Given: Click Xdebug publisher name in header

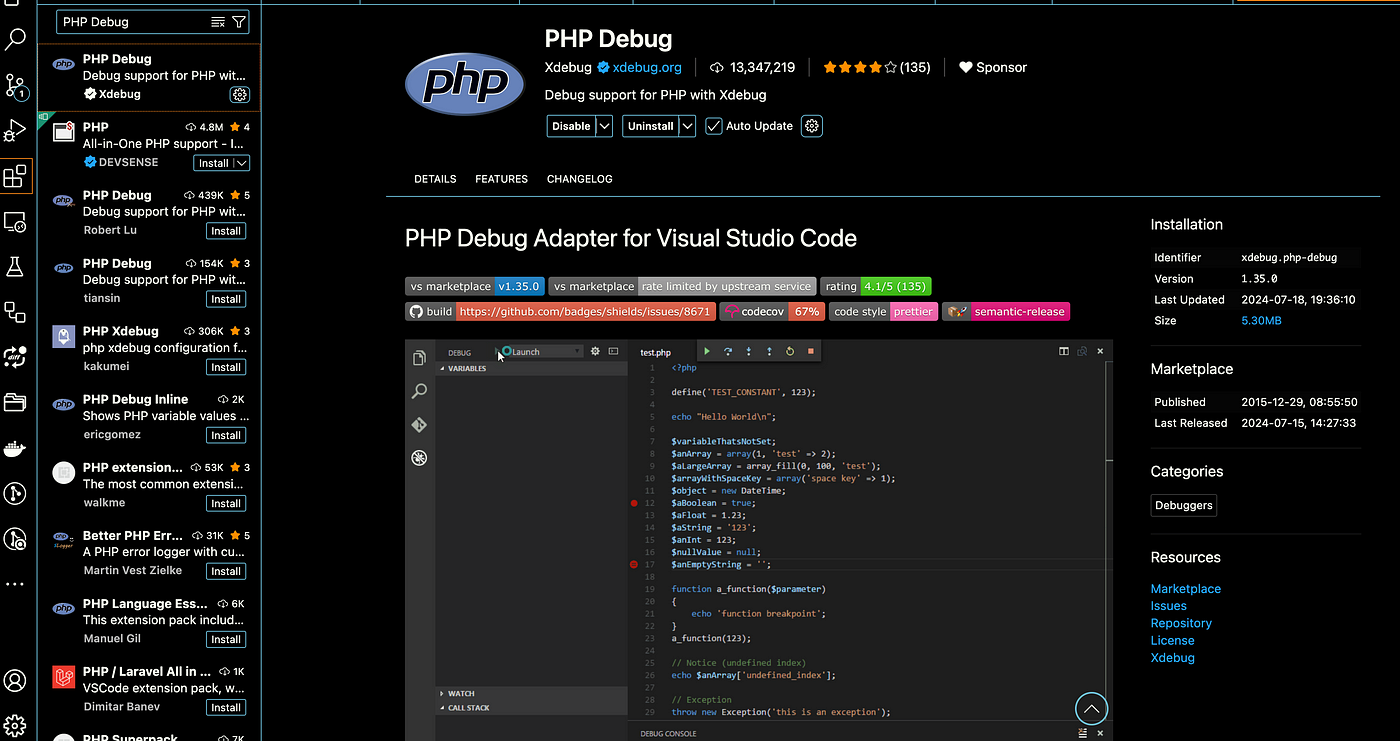Looking at the screenshot, I should (568, 68).
